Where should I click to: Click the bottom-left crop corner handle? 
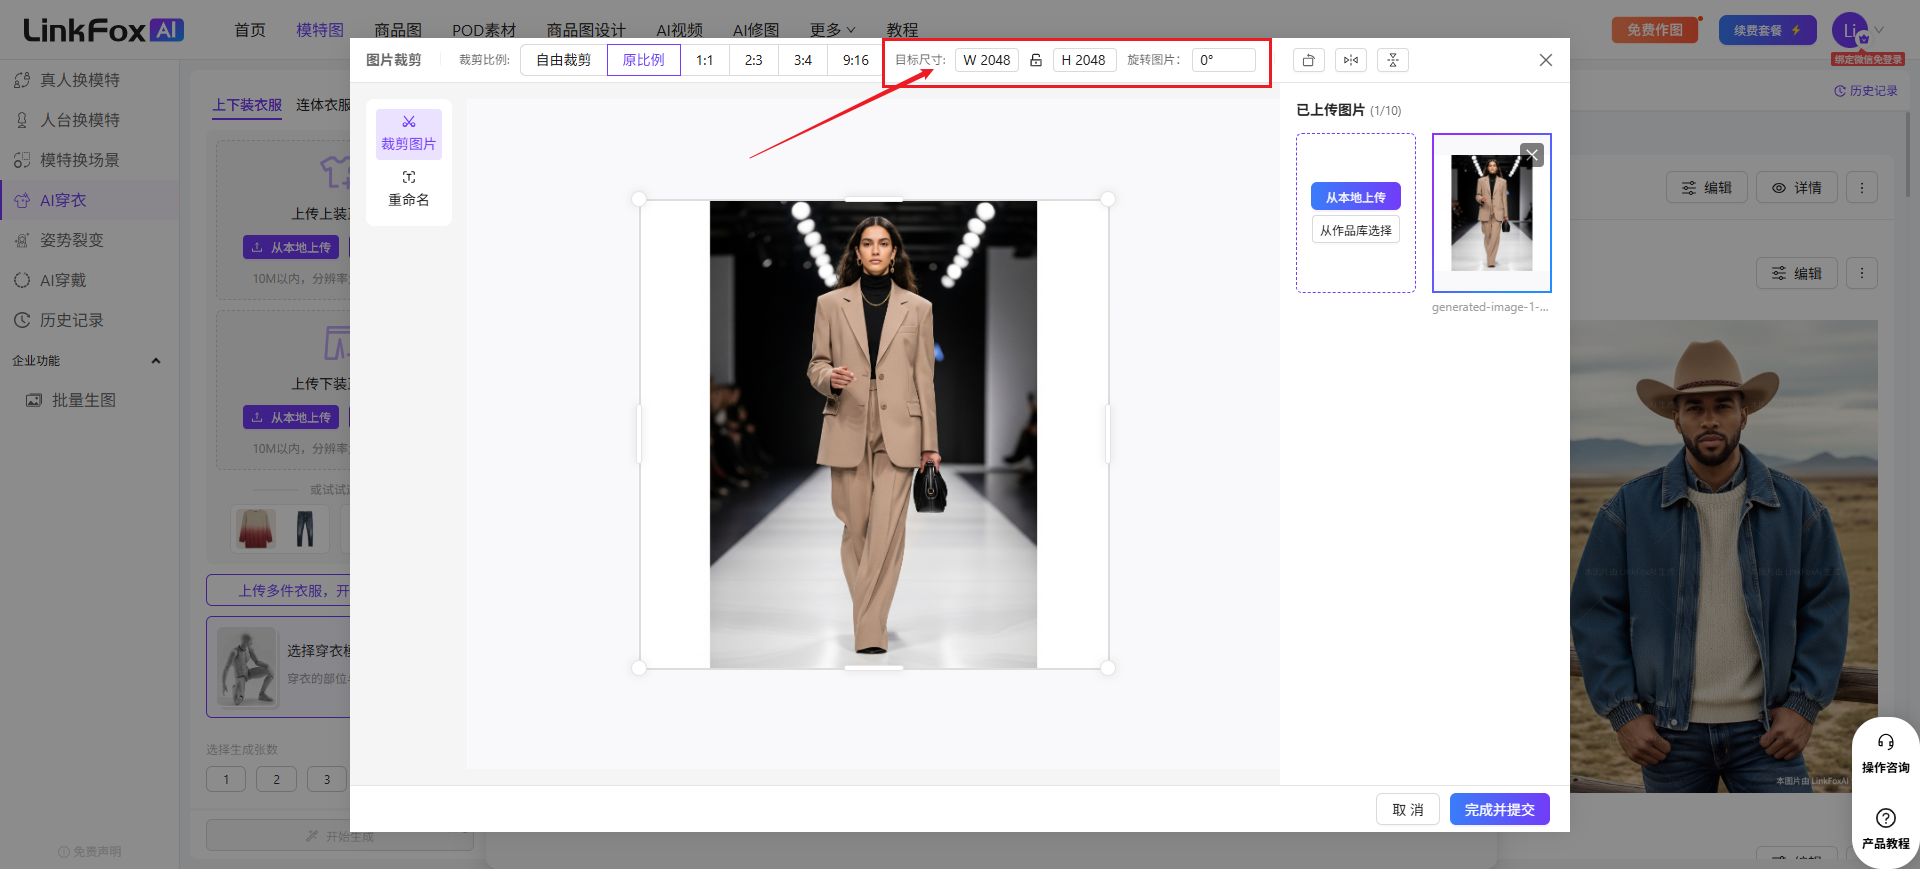click(x=639, y=668)
